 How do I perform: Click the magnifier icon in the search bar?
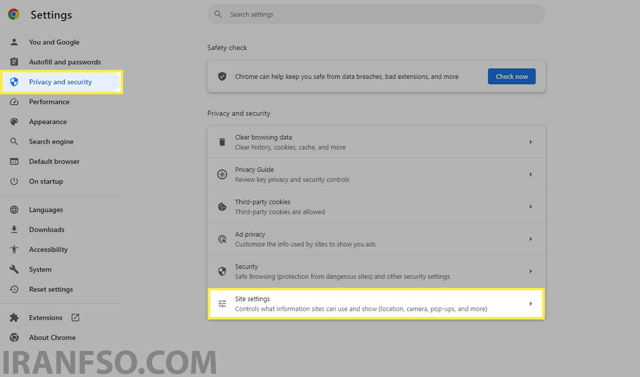[x=218, y=14]
